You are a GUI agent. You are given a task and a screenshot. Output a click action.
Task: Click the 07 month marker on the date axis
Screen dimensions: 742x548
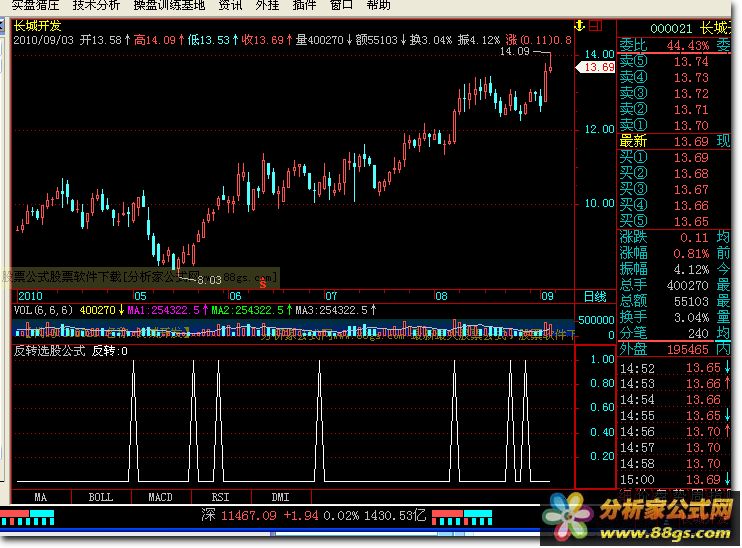coord(331,296)
